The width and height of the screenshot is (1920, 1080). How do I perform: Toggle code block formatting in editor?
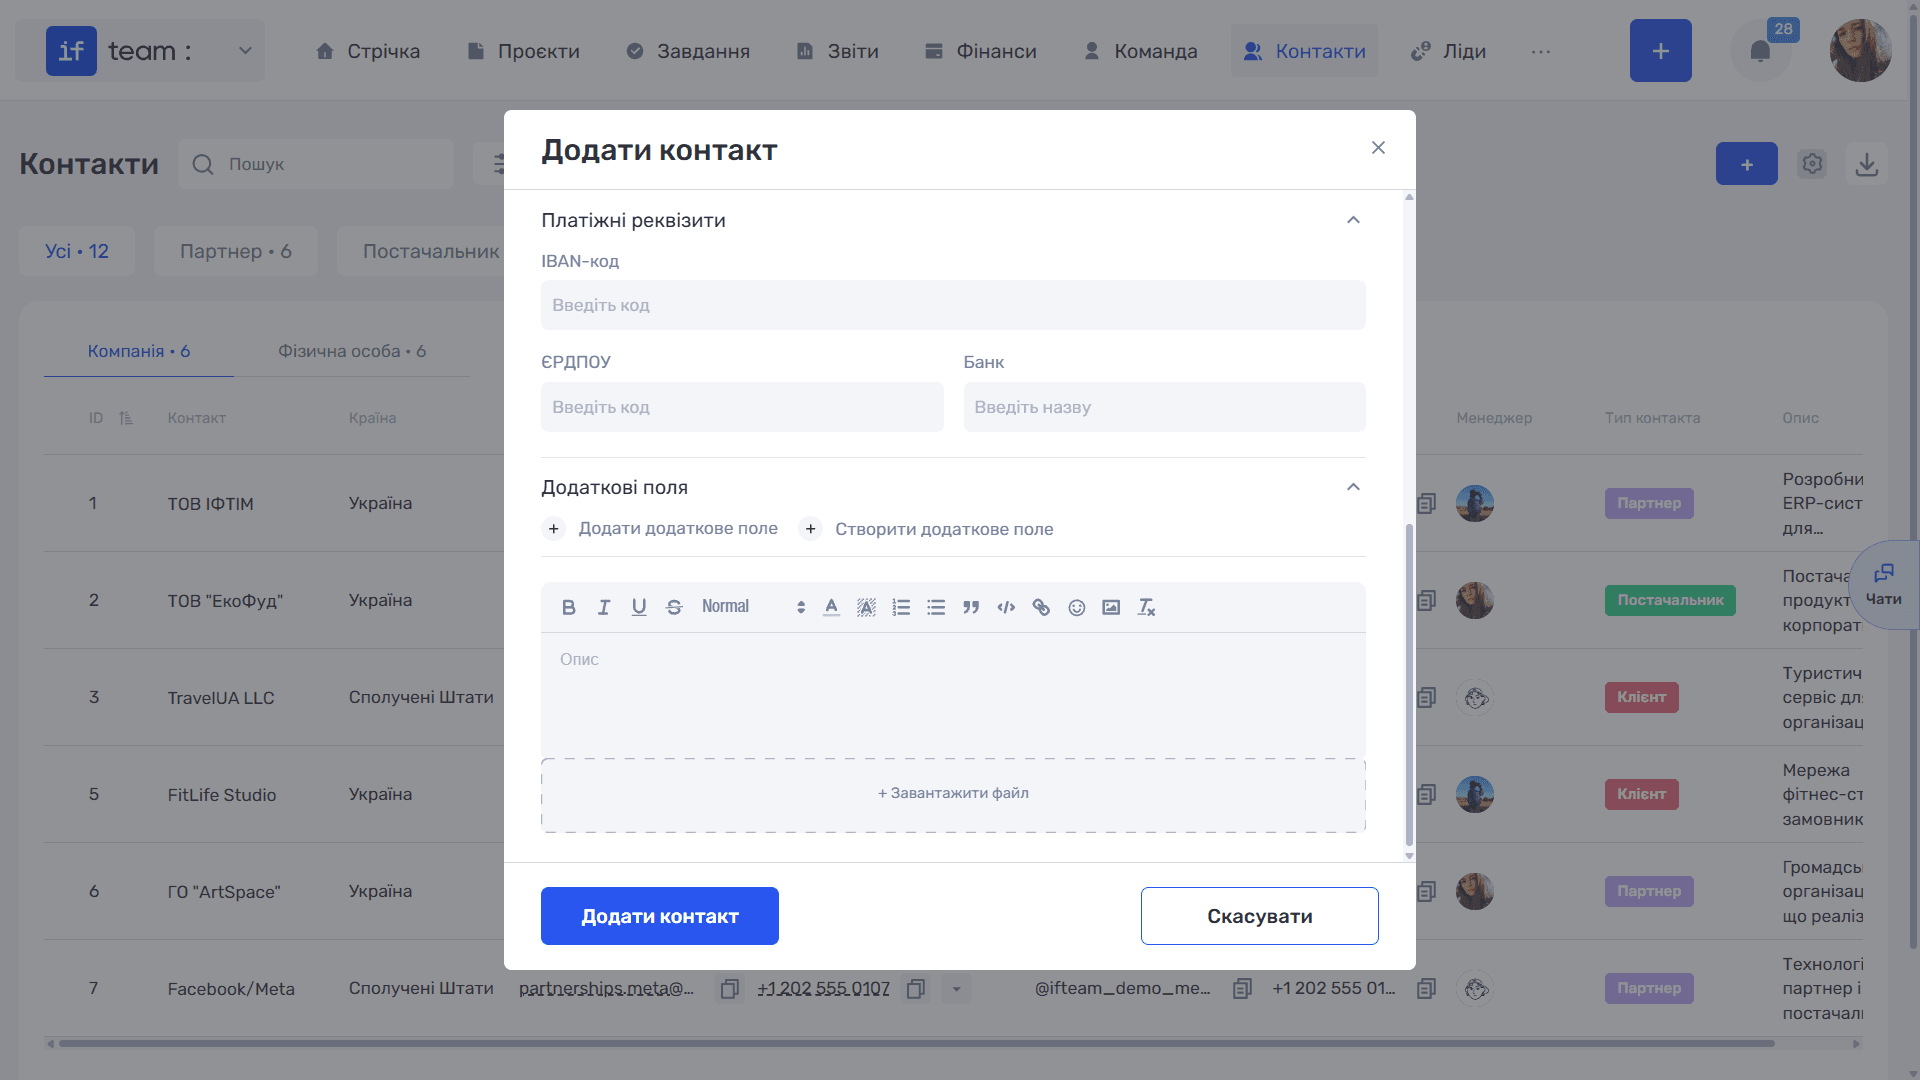1006,607
